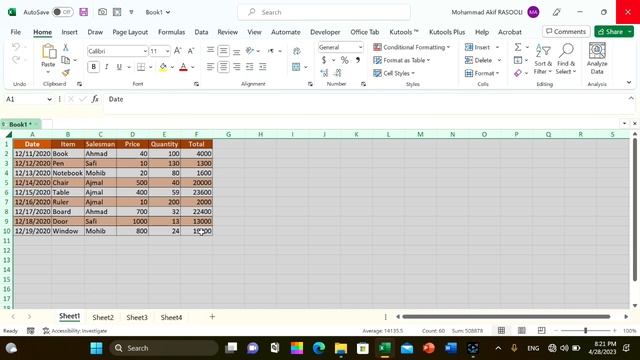The width and height of the screenshot is (640, 360).
Task: Click the Wrap Text icon
Action: pyautogui.click(x=297, y=51)
